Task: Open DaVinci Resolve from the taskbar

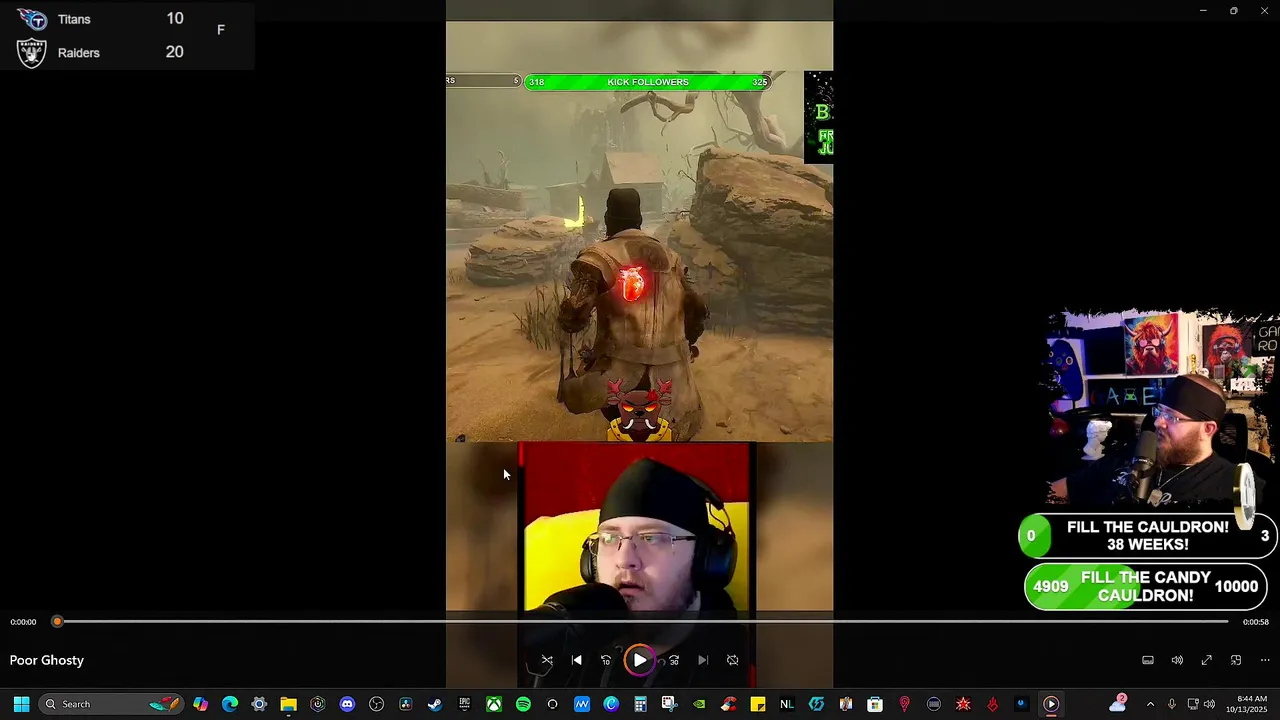Action: pos(405,704)
